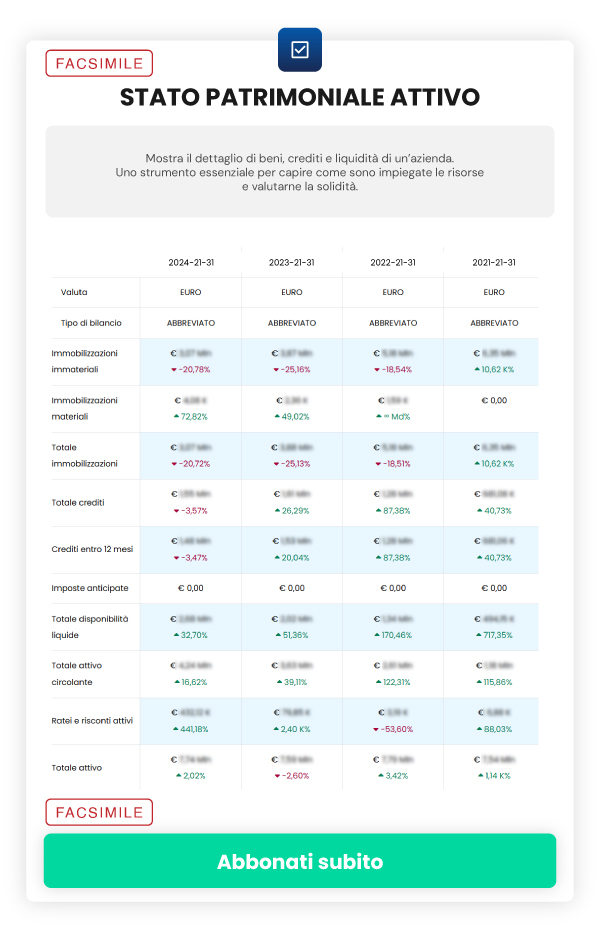Click the Totale attivo row label
Image resolution: width=600 pixels, height=944 pixels.
point(77,767)
